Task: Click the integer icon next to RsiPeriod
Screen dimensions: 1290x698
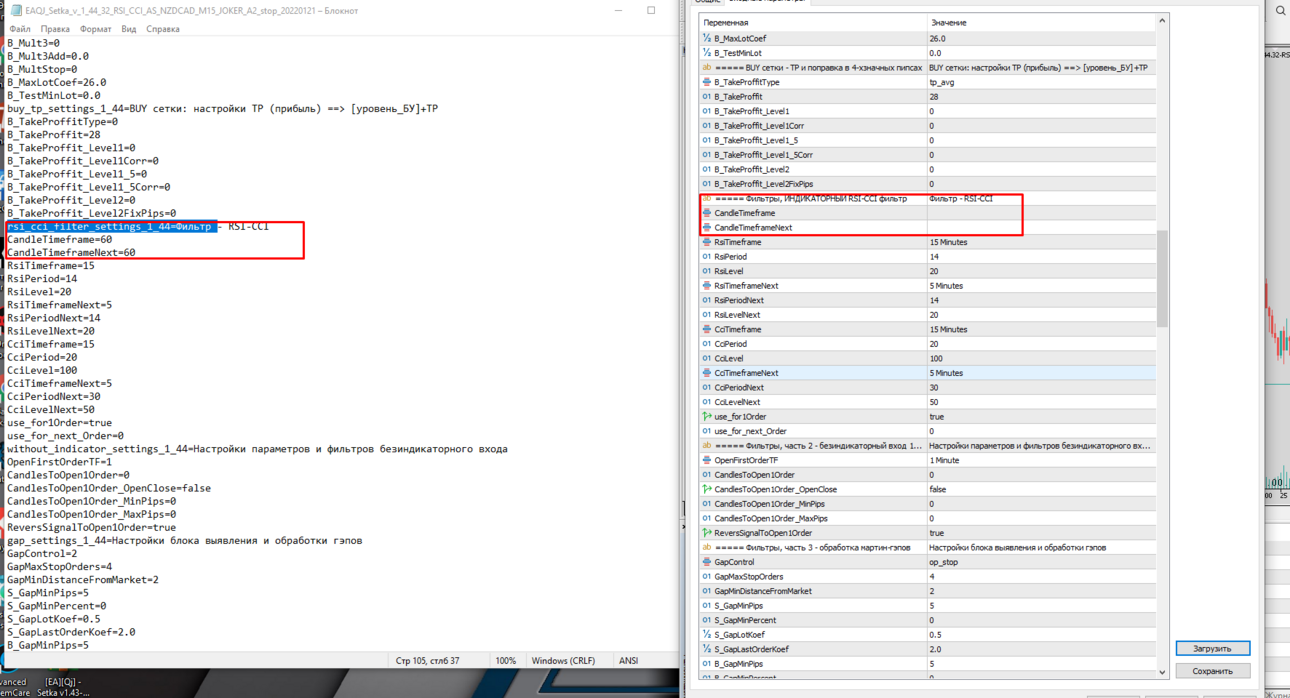Action: [x=707, y=257]
